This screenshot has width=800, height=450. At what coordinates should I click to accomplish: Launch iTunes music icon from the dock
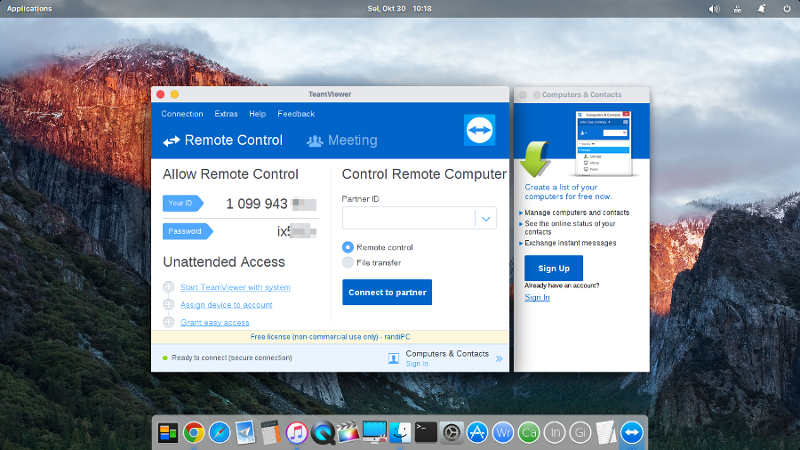point(296,433)
